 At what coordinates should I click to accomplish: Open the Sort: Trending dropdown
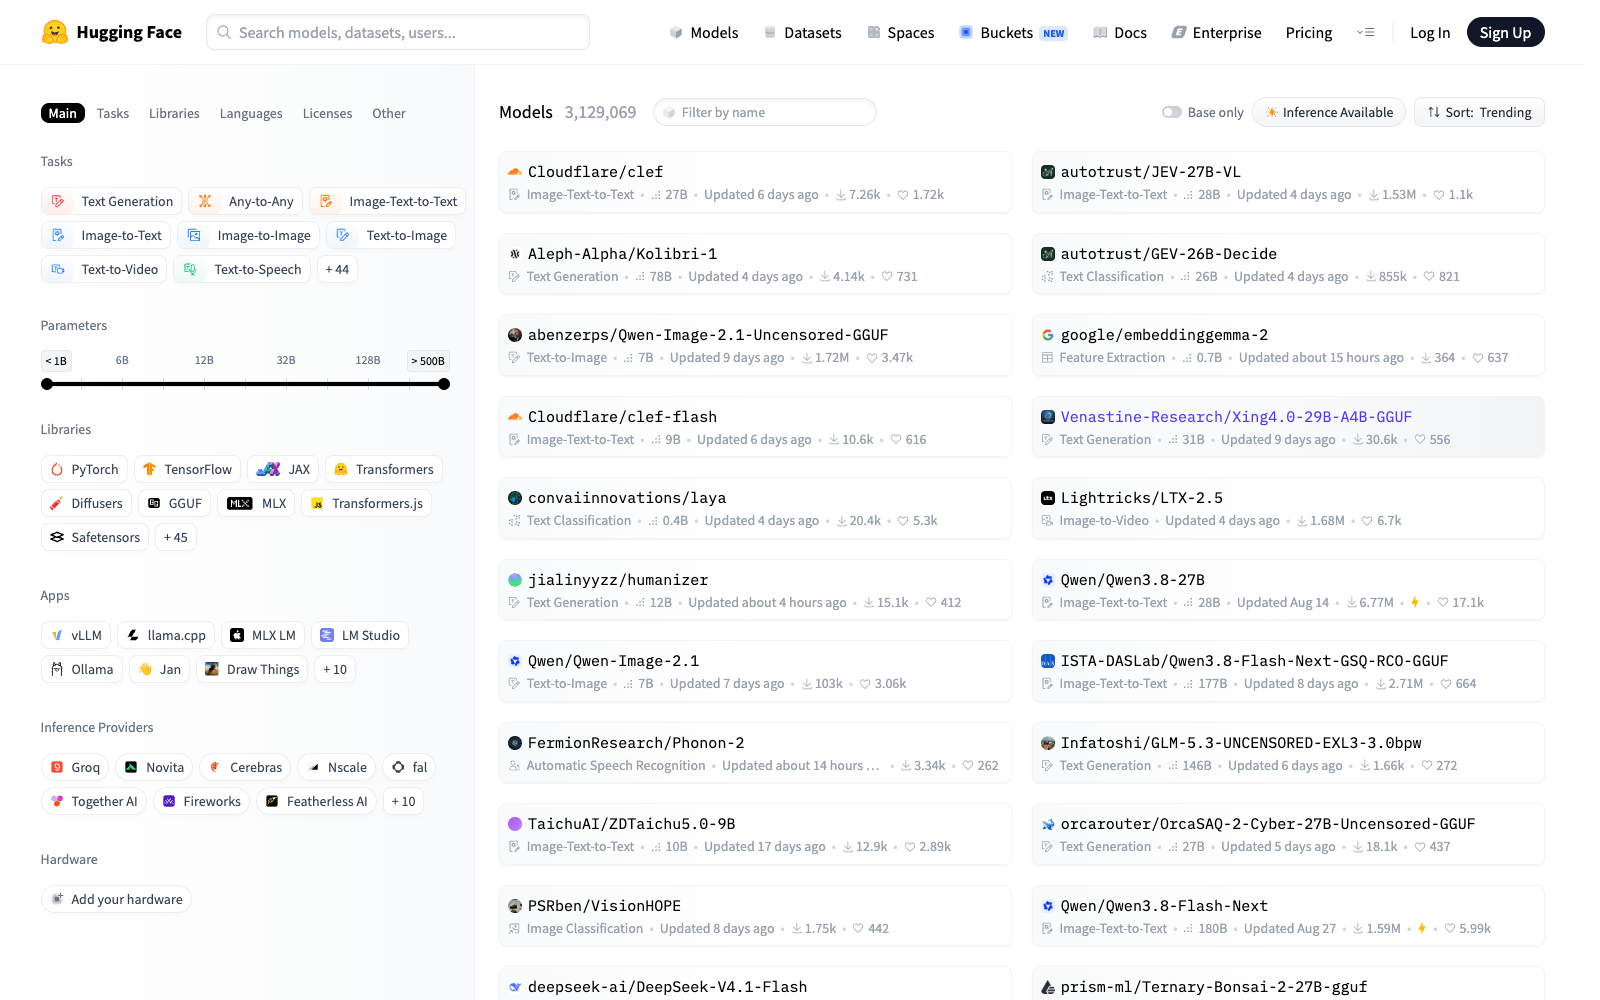1479,112
